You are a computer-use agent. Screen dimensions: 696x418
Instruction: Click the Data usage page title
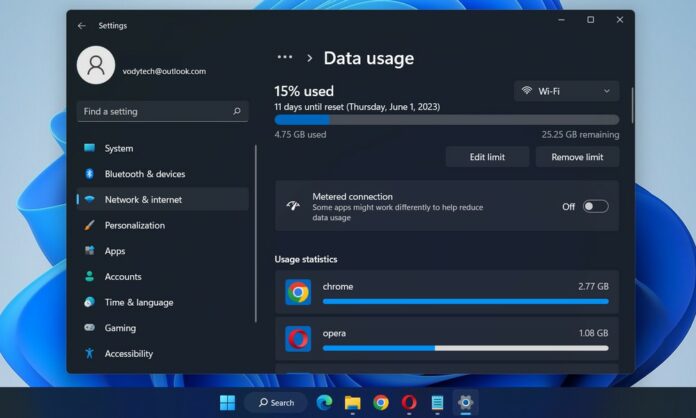(x=369, y=58)
